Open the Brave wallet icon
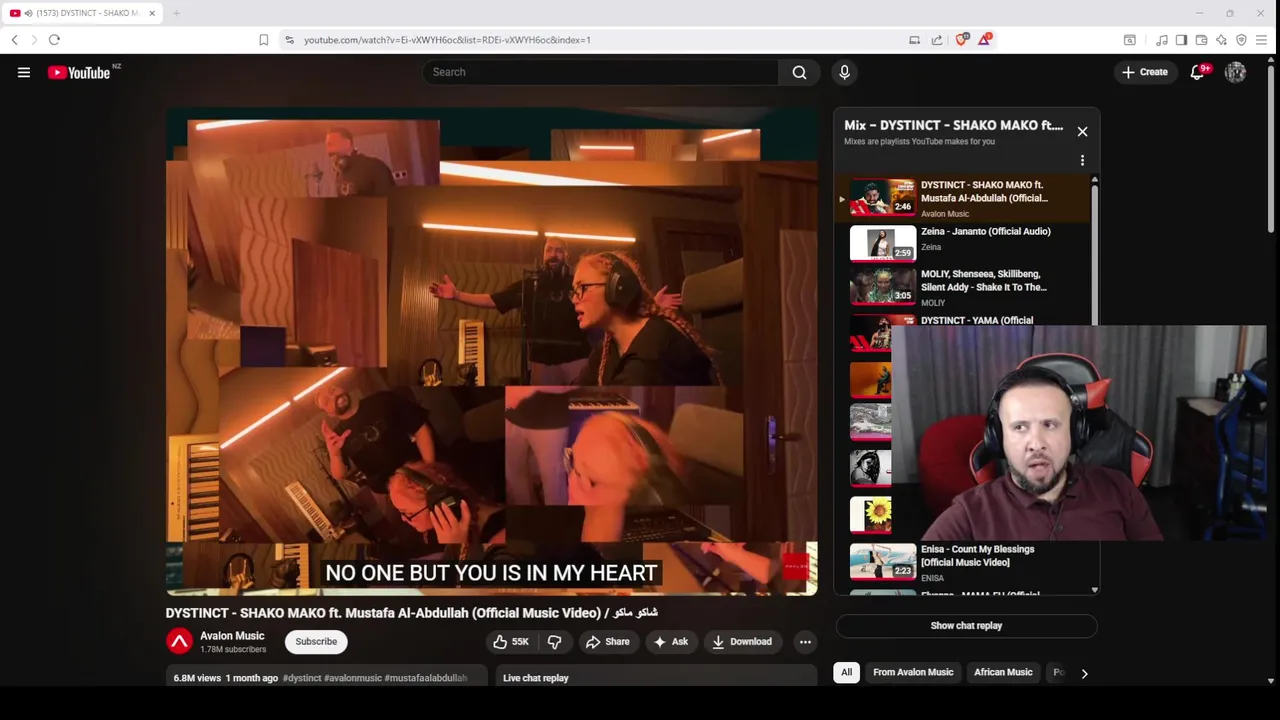Viewport: 1280px width, 720px height. pos(1201,40)
